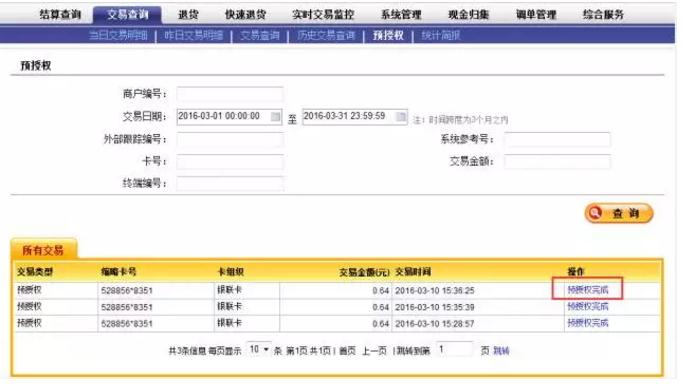This screenshot has width=683, height=384.
Task: Focus the 系统参考号 input field
Action: click(x=557, y=139)
